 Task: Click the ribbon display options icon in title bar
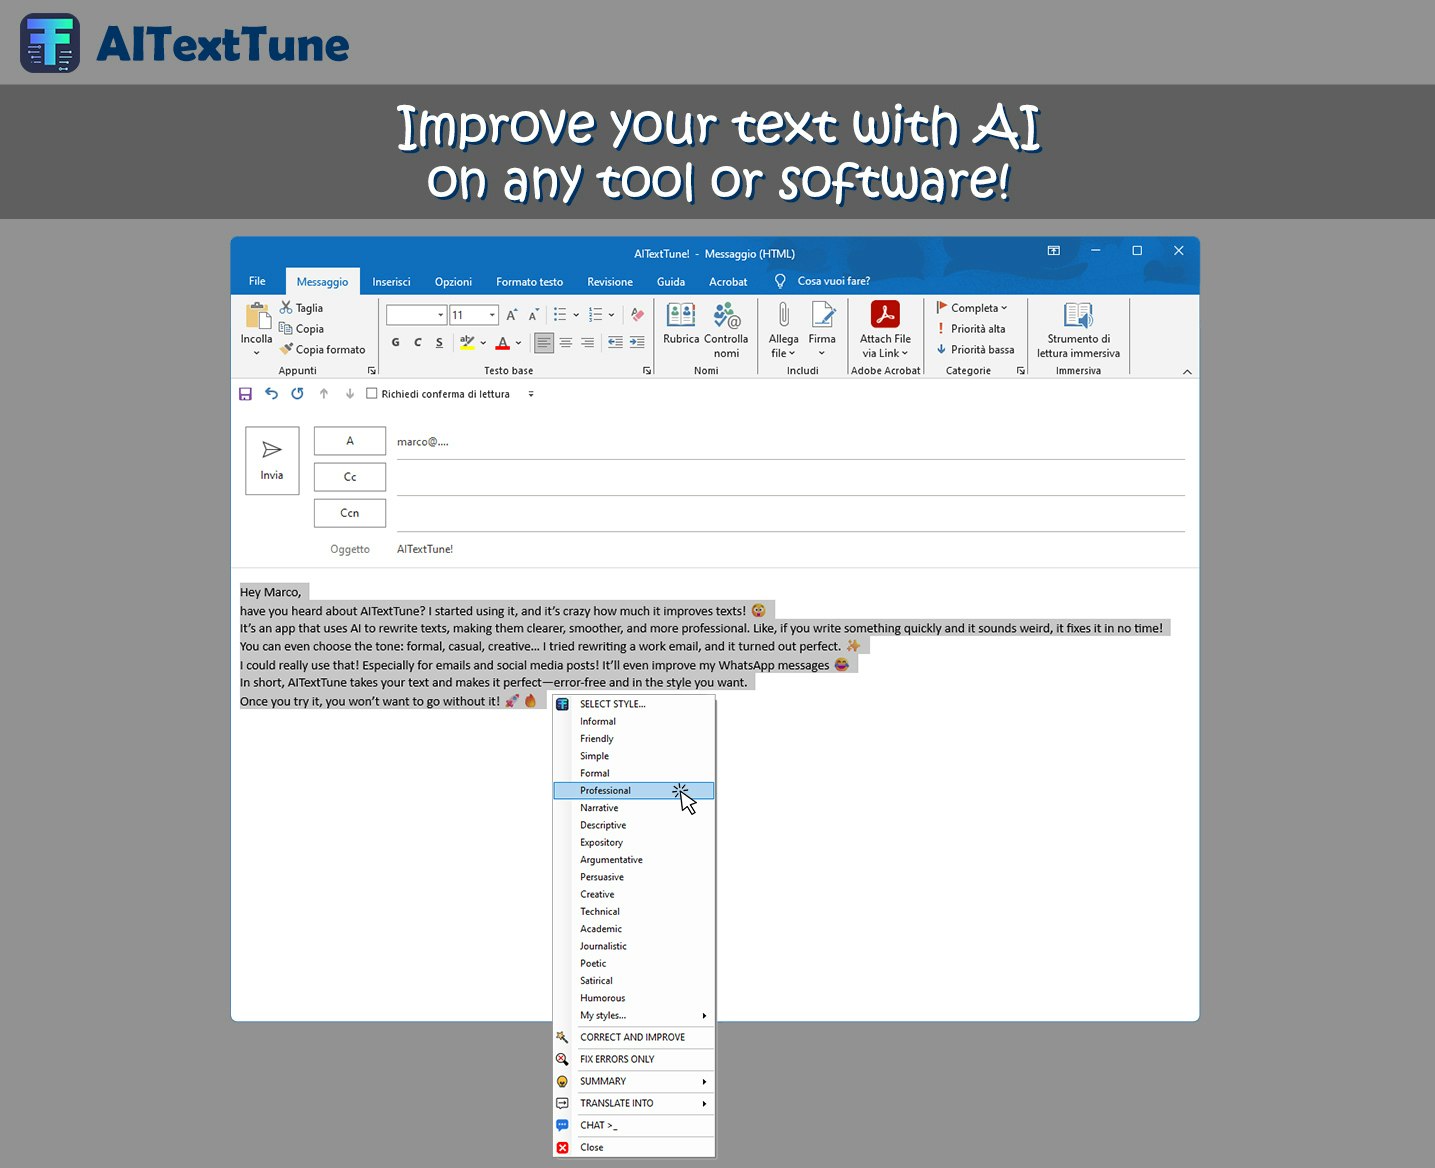(x=1053, y=251)
